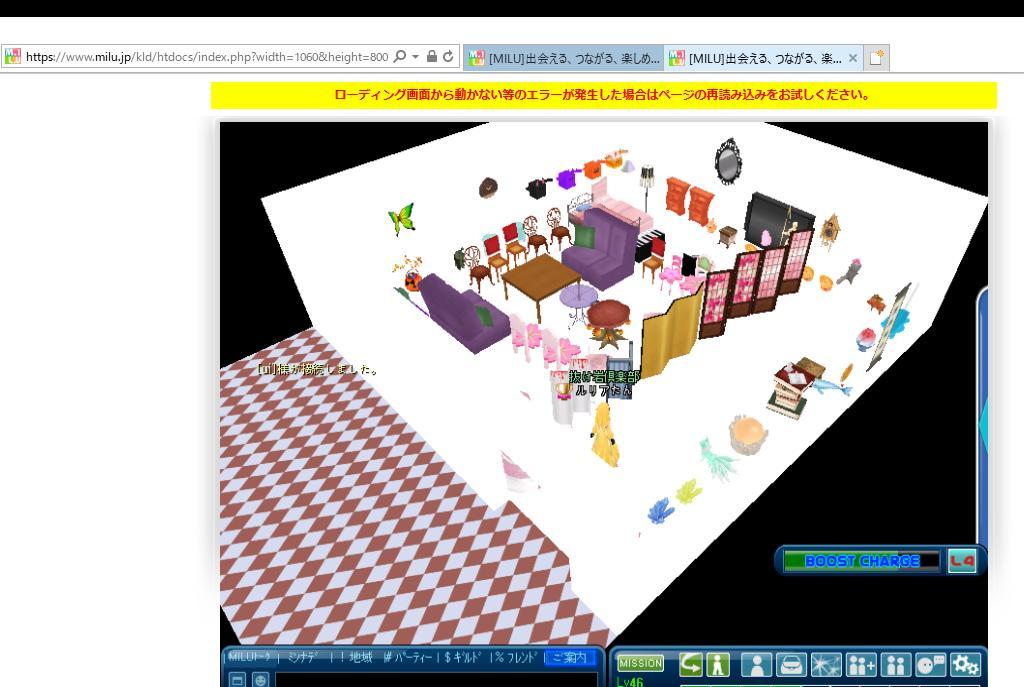Click the add friend icon

pyautogui.click(x=861, y=665)
